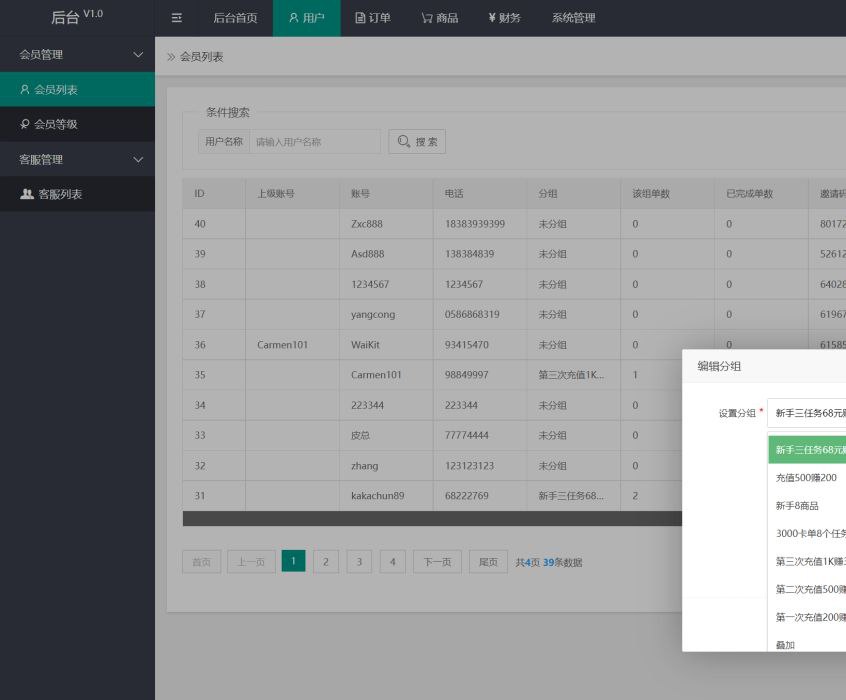Click the yen 财务 icon
Image resolution: width=846 pixels, height=700 pixels.
click(492, 18)
